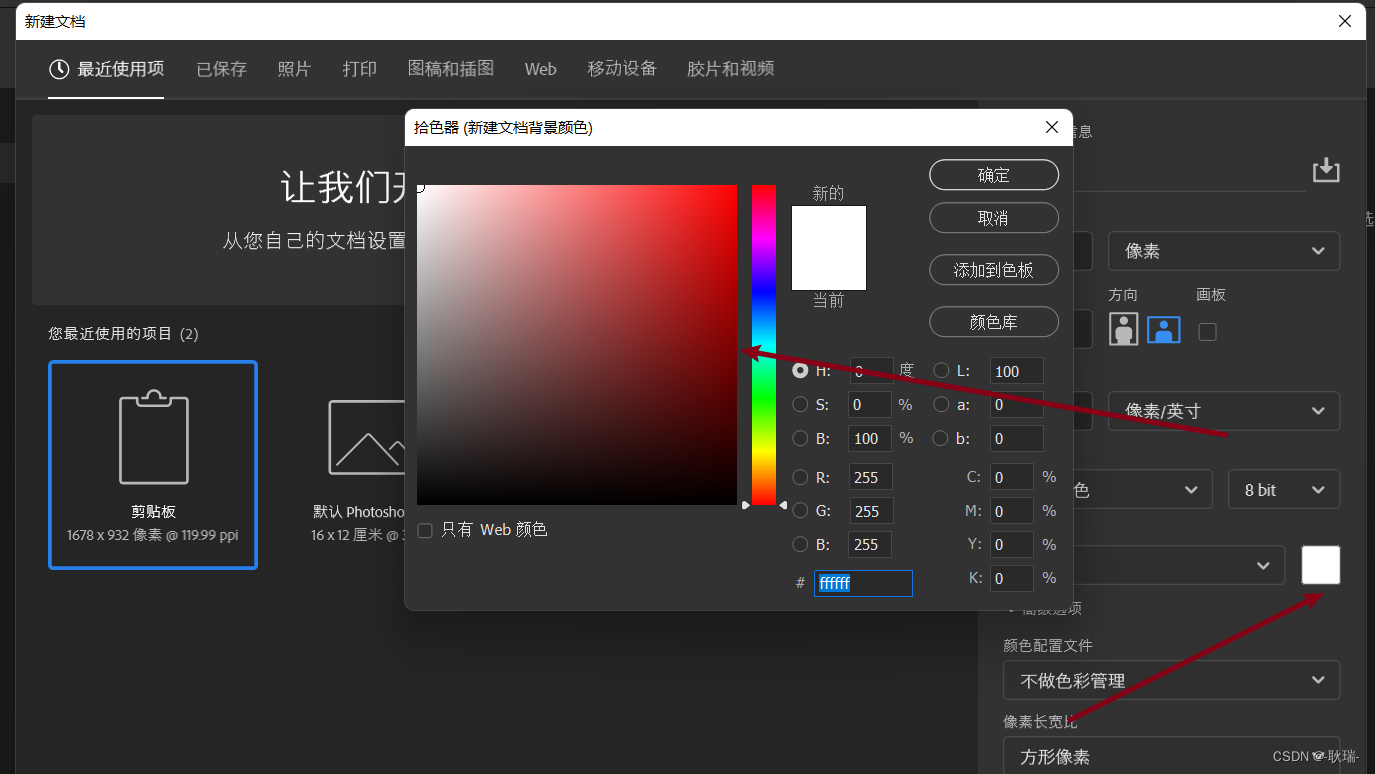Click the G value input field

[x=871, y=511]
